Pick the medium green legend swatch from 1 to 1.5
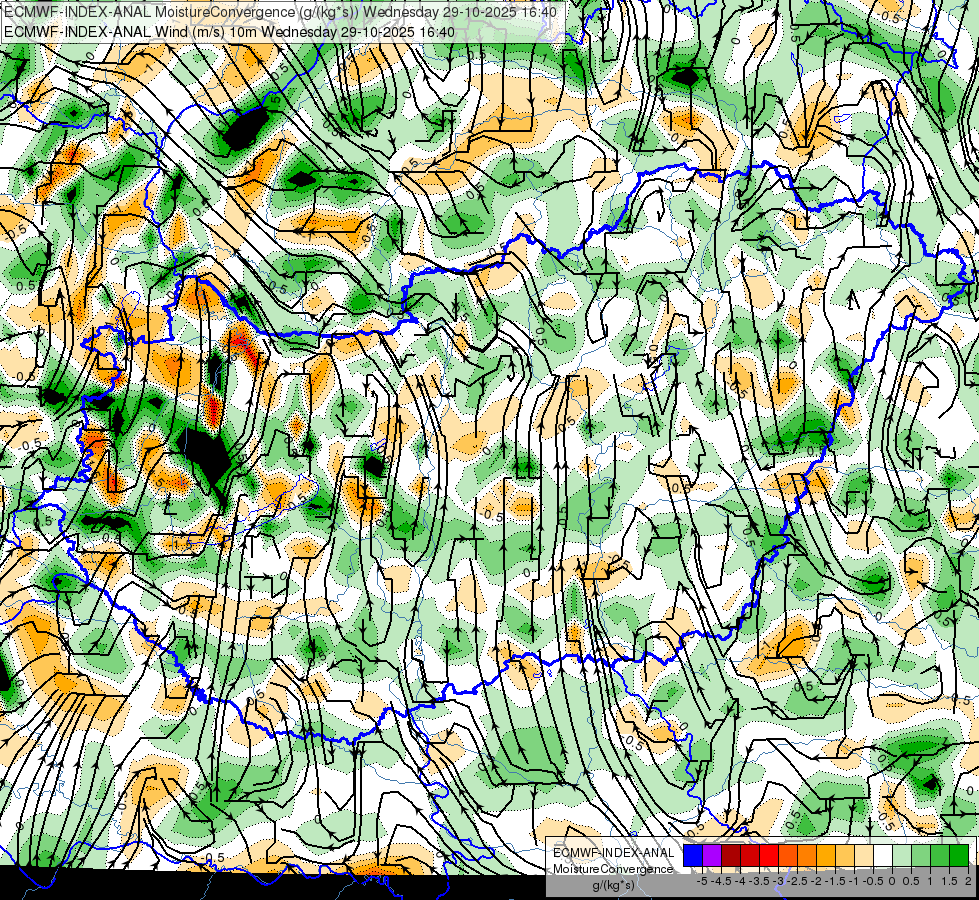Viewport: 979px width, 900px height. tap(940, 856)
